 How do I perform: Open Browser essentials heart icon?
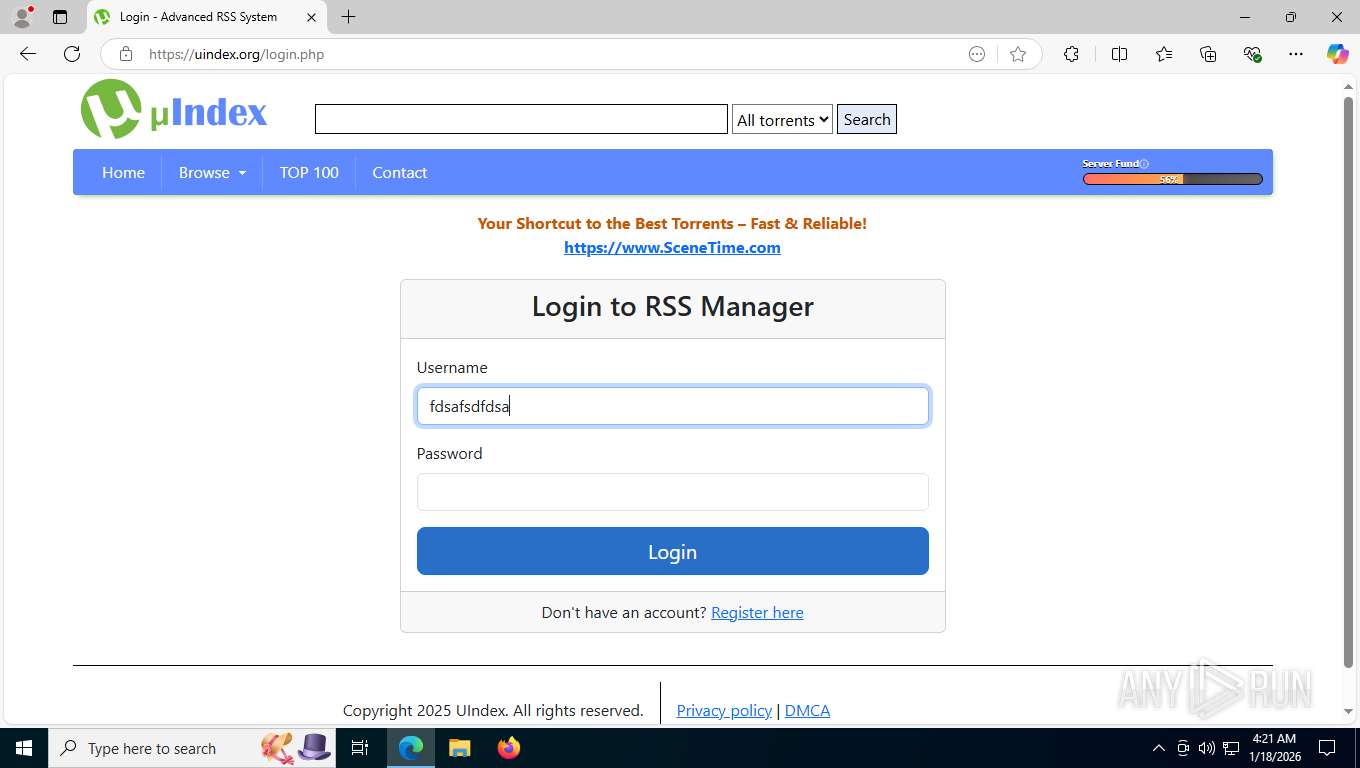click(1252, 54)
